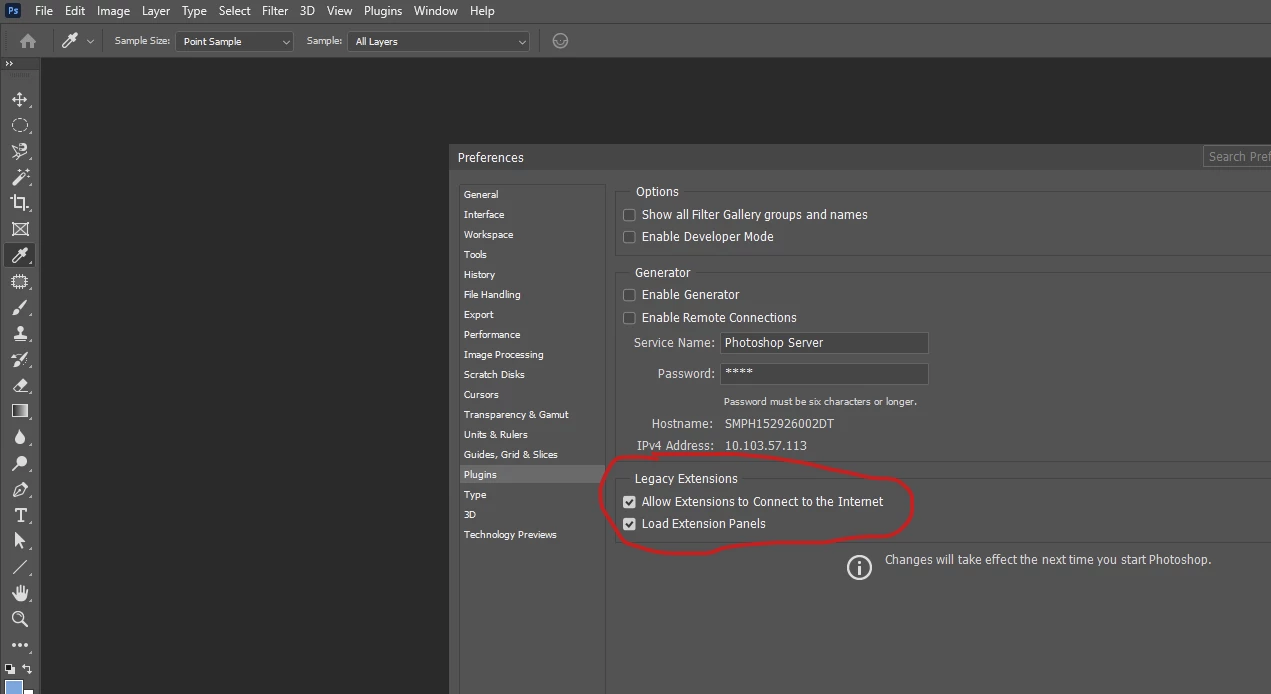1271x694 pixels.
Task: Open the Sample All Layers dropdown
Action: point(438,41)
